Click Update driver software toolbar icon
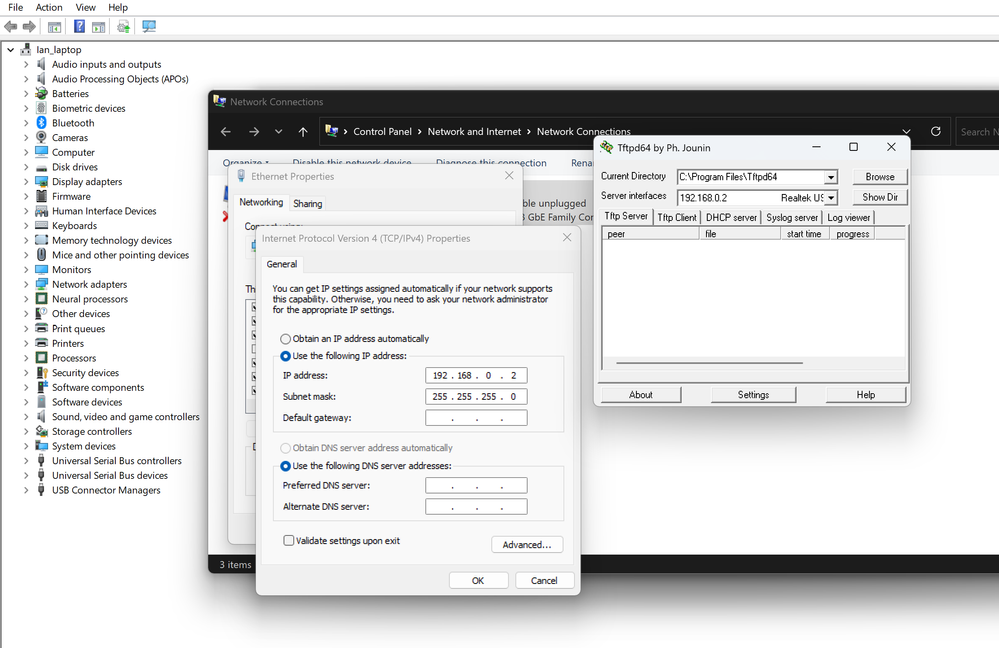999x648 pixels. [x=123, y=27]
